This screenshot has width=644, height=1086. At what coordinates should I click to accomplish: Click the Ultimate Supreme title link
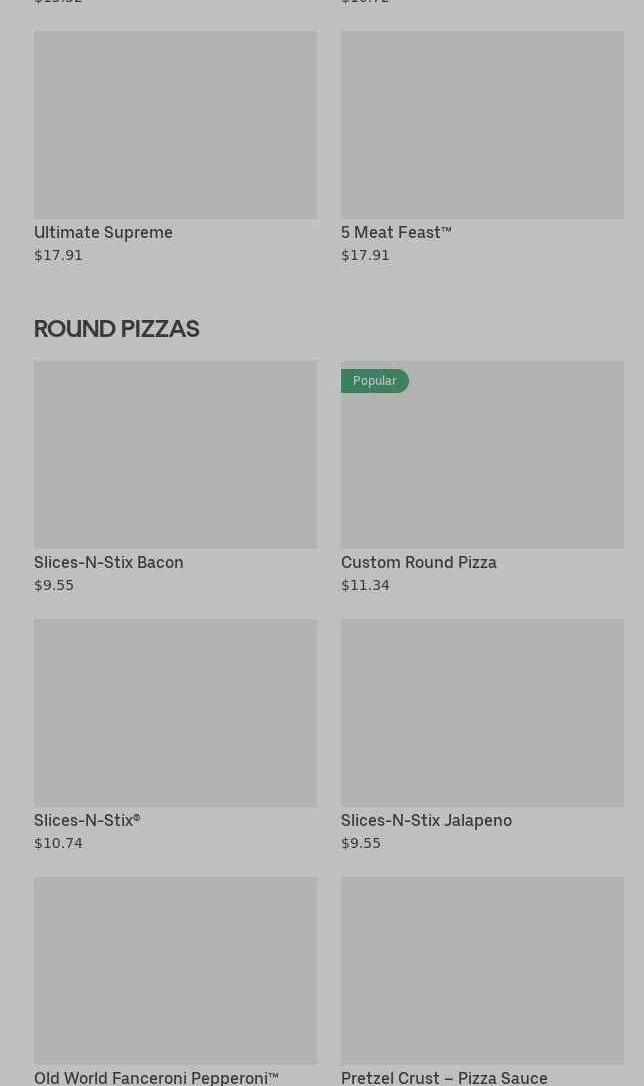click(x=103, y=232)
